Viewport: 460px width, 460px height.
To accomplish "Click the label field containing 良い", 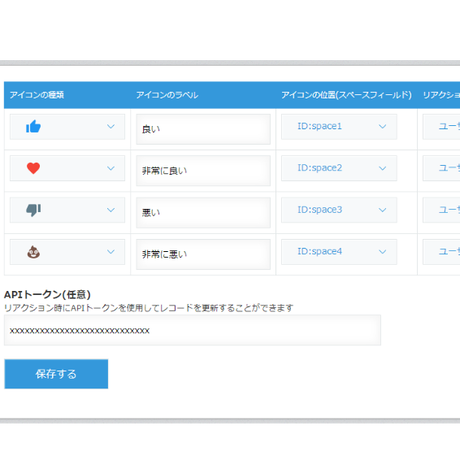I will point(203,129).
